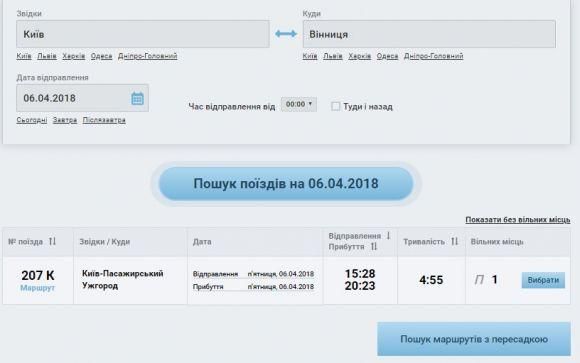580x363 pixels.
Task: Enable the 'Туди і назад' checkbox
Action: tap(335, 107)
